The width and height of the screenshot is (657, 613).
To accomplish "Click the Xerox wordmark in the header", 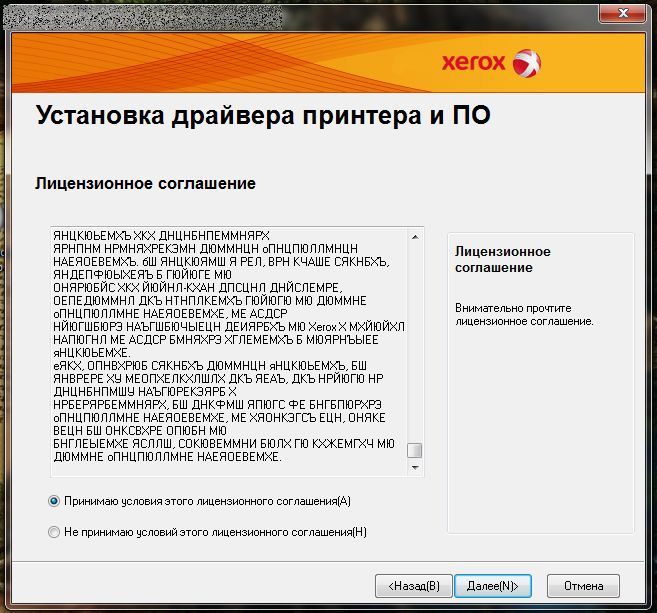I will (474, 63).
